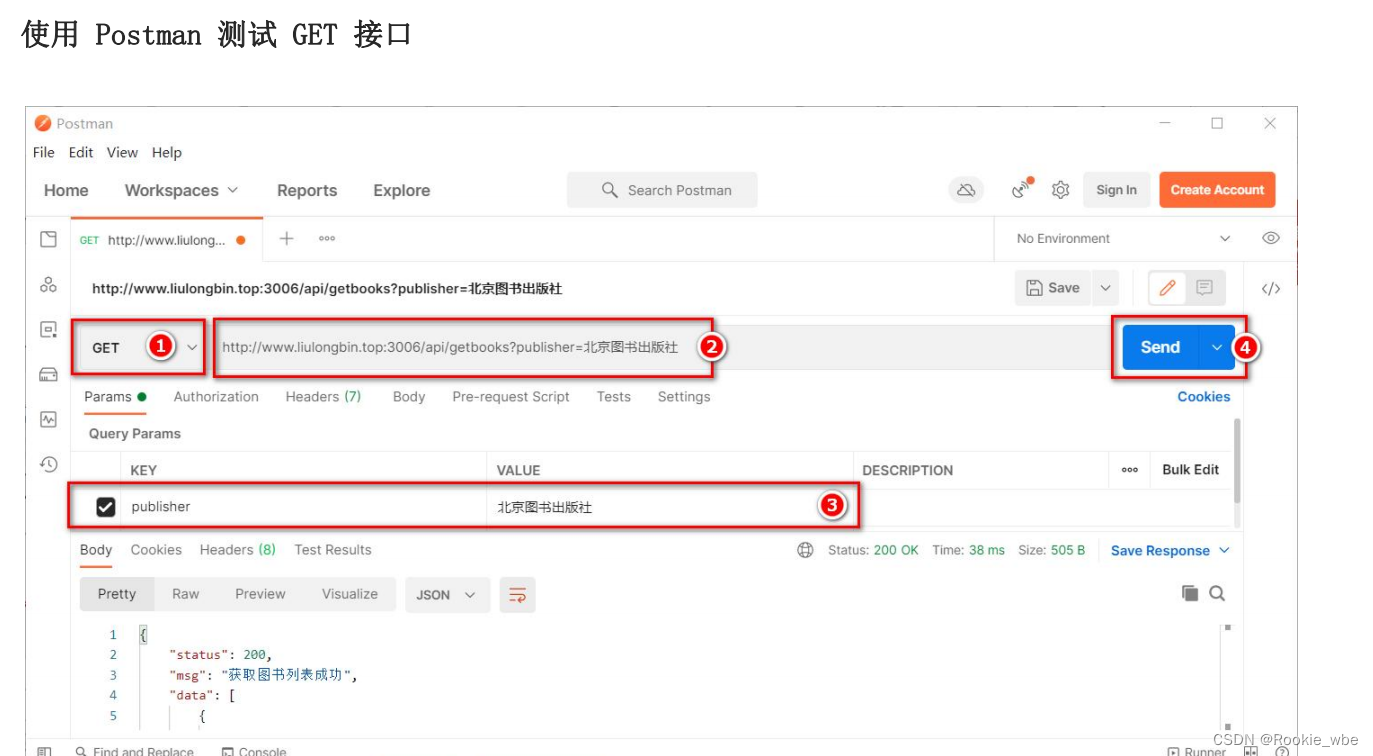Screen dimensions: 1373x756
Task: Open the APIs sidebar icon
Action: coord(48,285)
